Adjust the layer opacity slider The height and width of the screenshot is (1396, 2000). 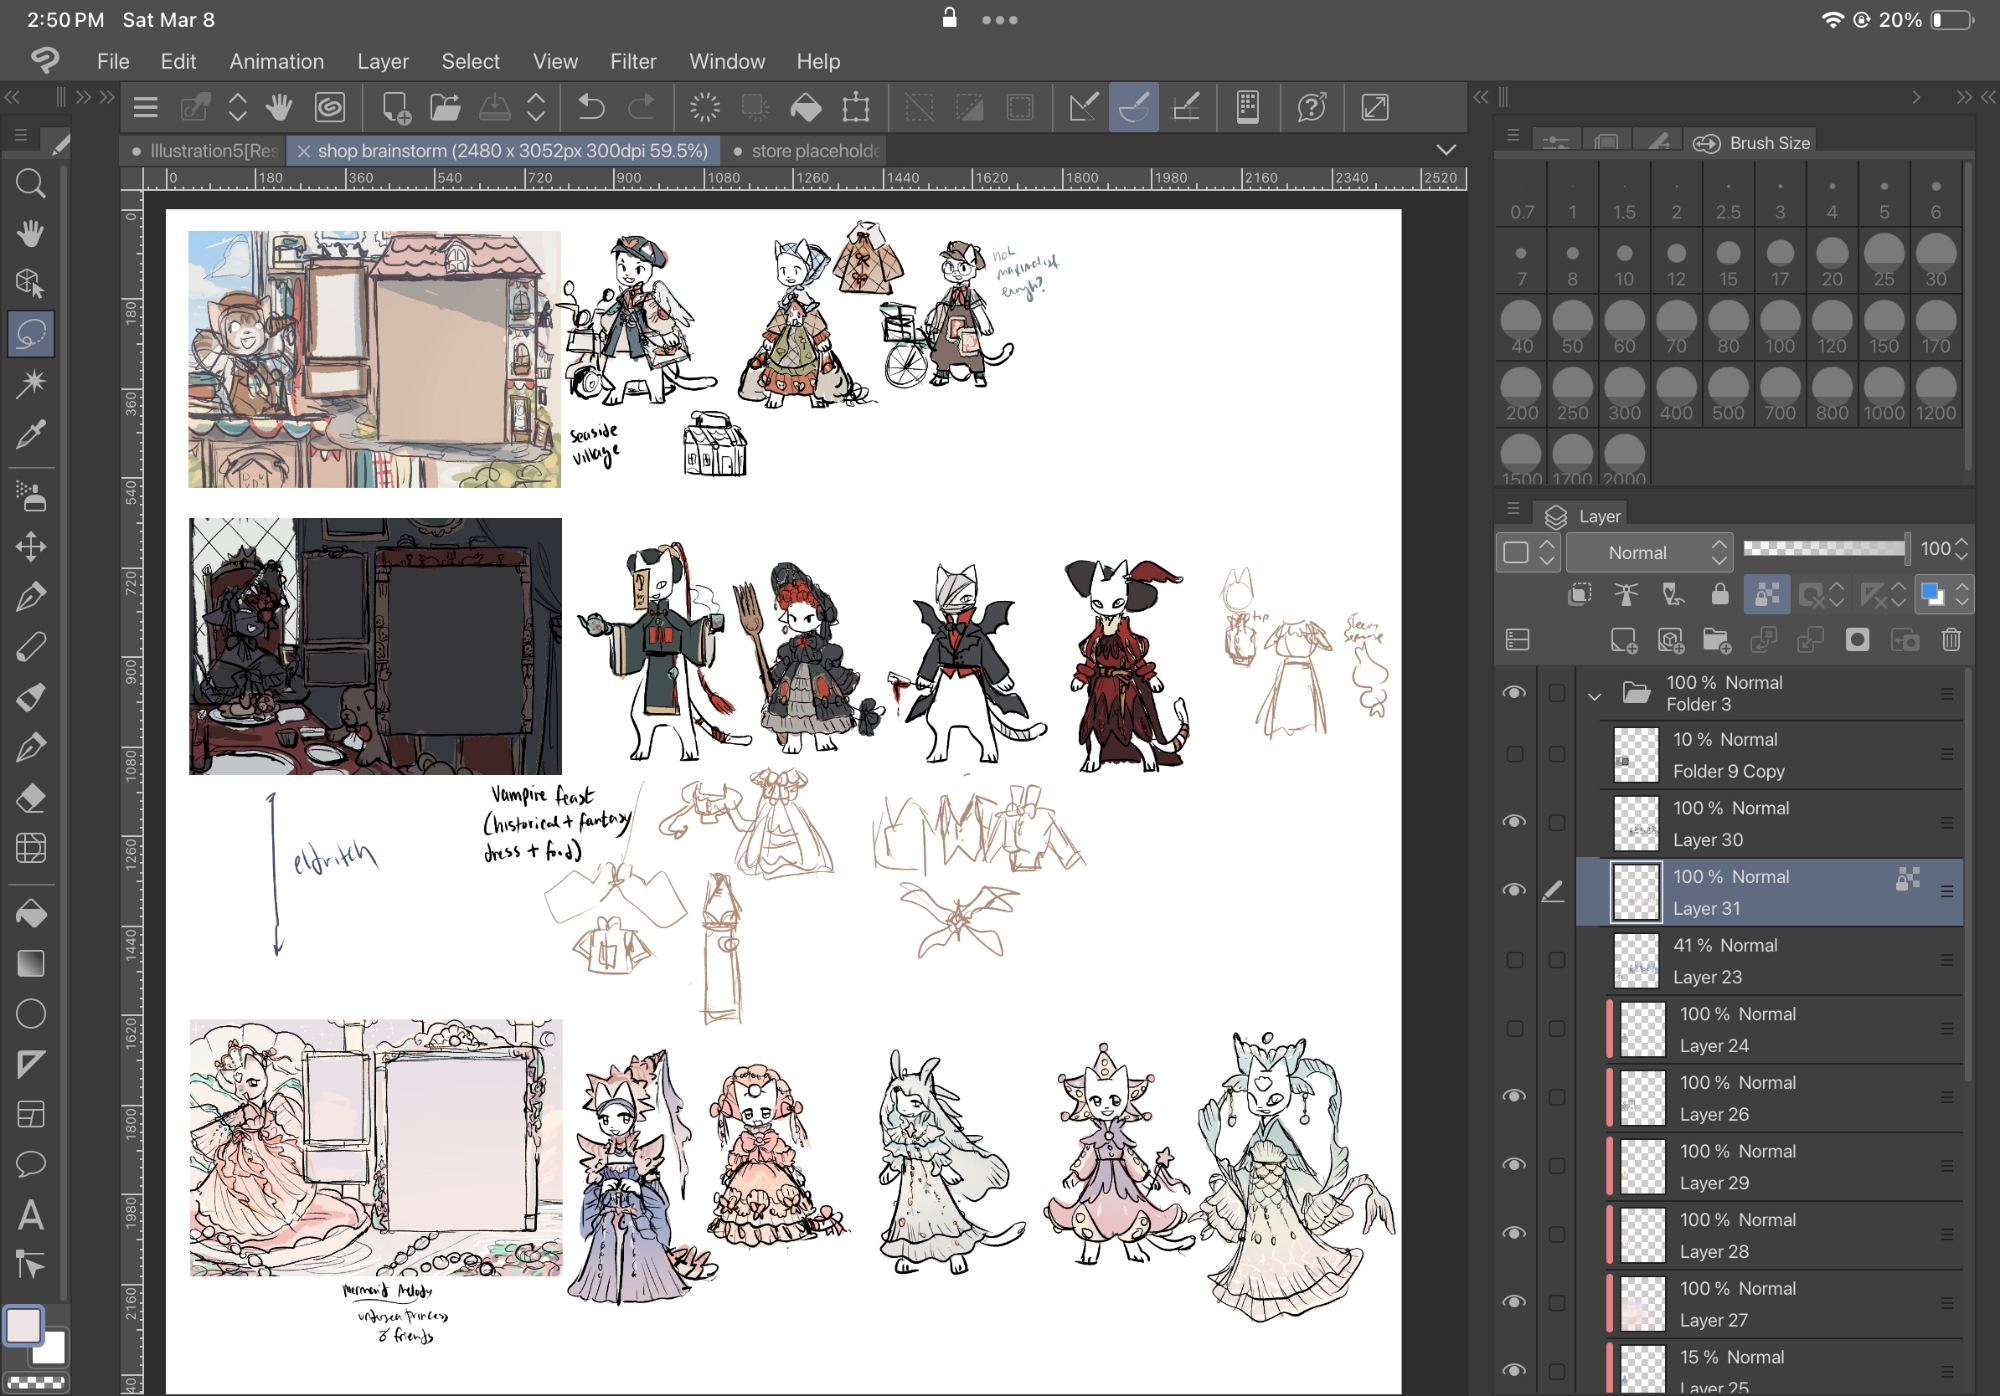1824,548
